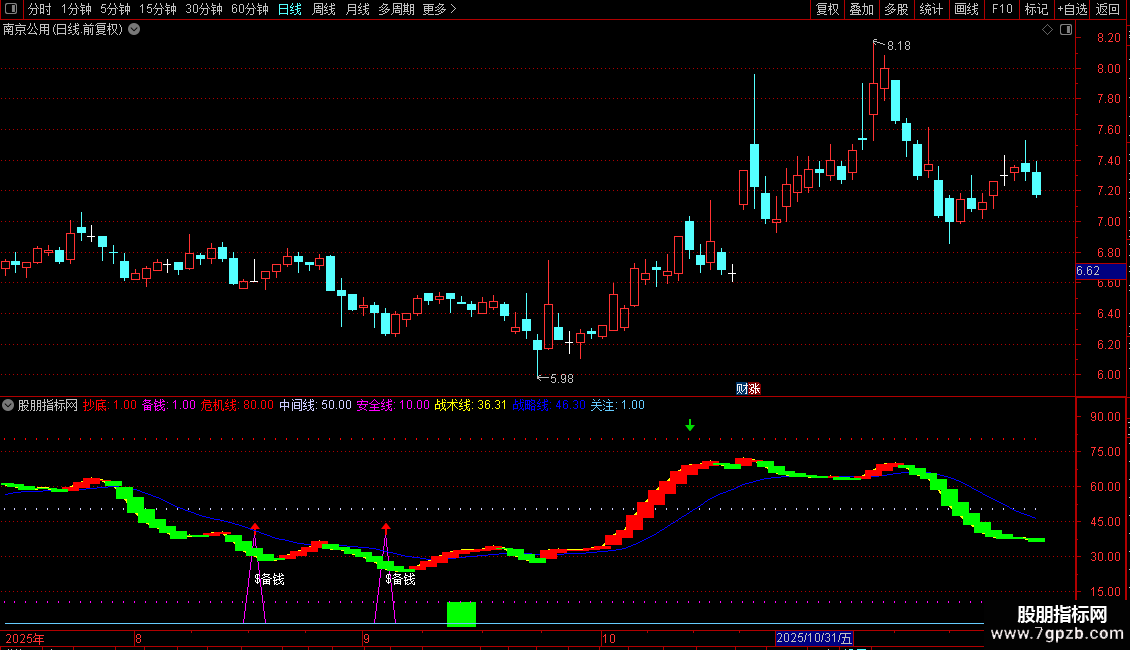Click the 90.00 indicator axis label
1130x650 pixels.
1105,417
